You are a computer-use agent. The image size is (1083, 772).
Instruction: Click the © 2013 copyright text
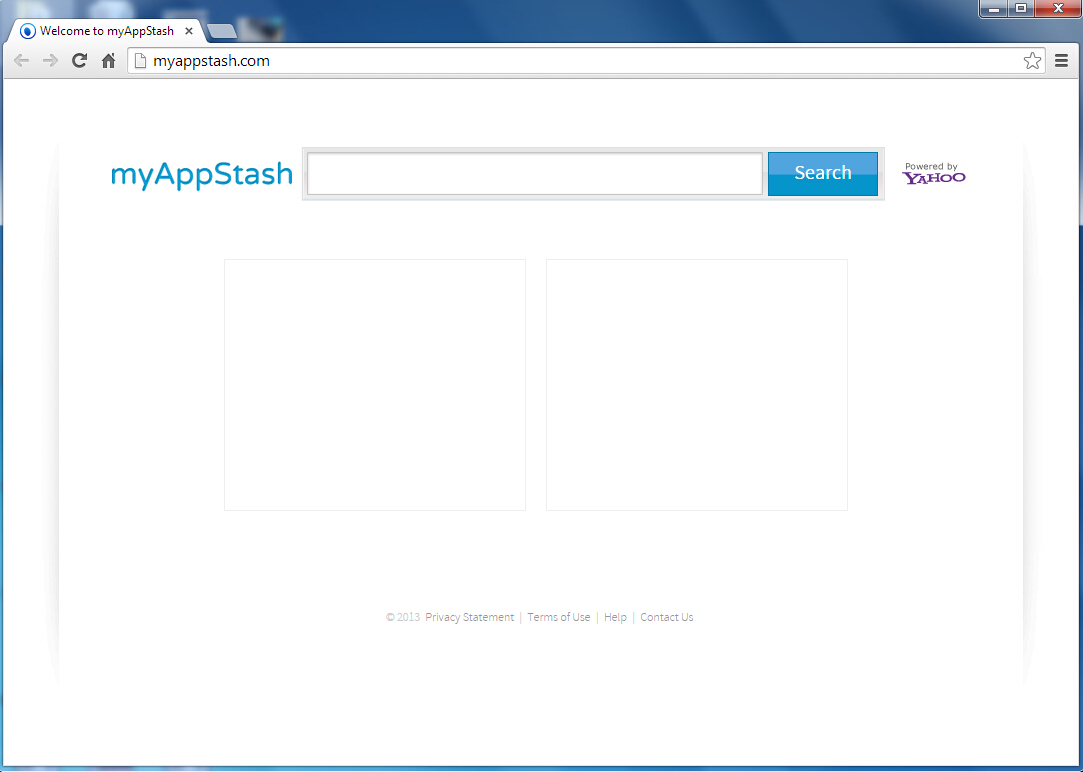403,617
